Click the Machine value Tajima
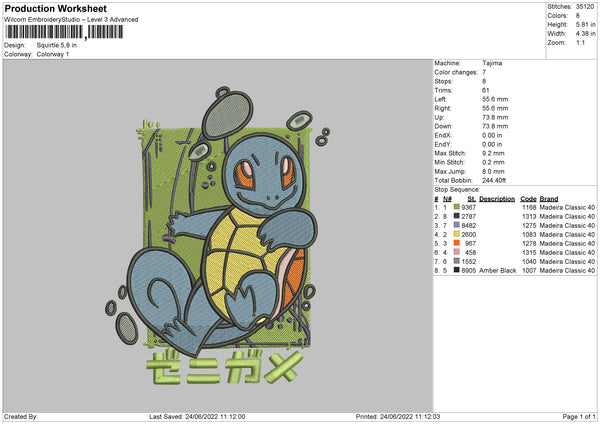This screenshot has height=424, width=600. pos(492,62)
